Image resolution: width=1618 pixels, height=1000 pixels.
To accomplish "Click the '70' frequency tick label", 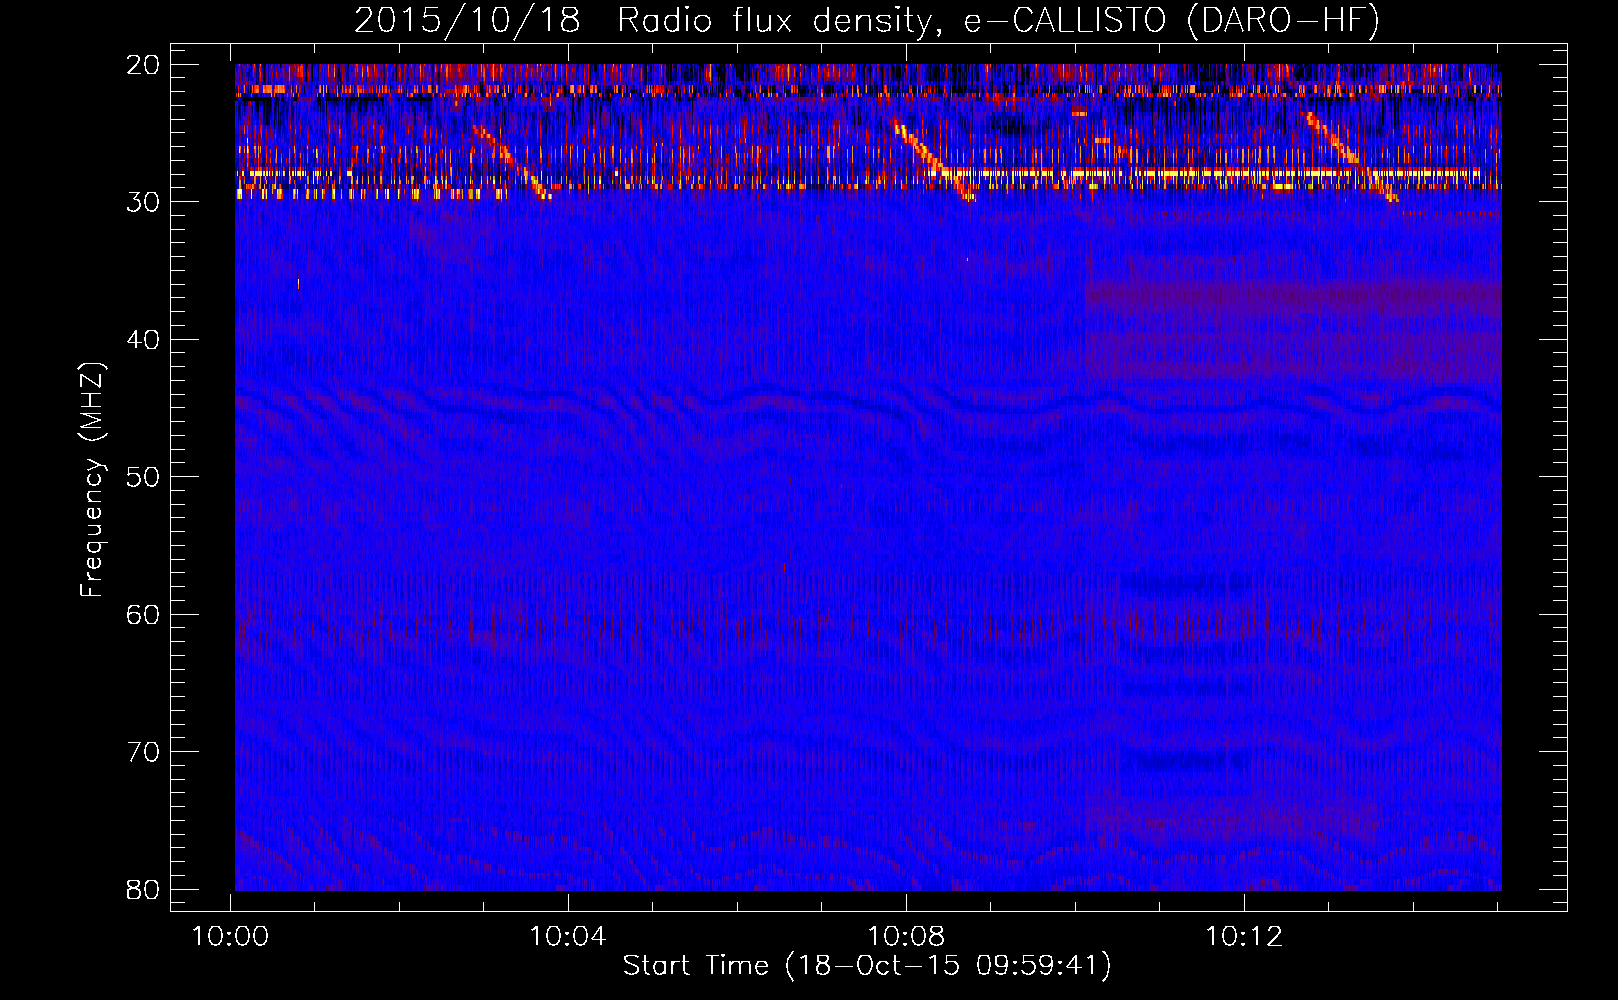I will tap(143, 752).
